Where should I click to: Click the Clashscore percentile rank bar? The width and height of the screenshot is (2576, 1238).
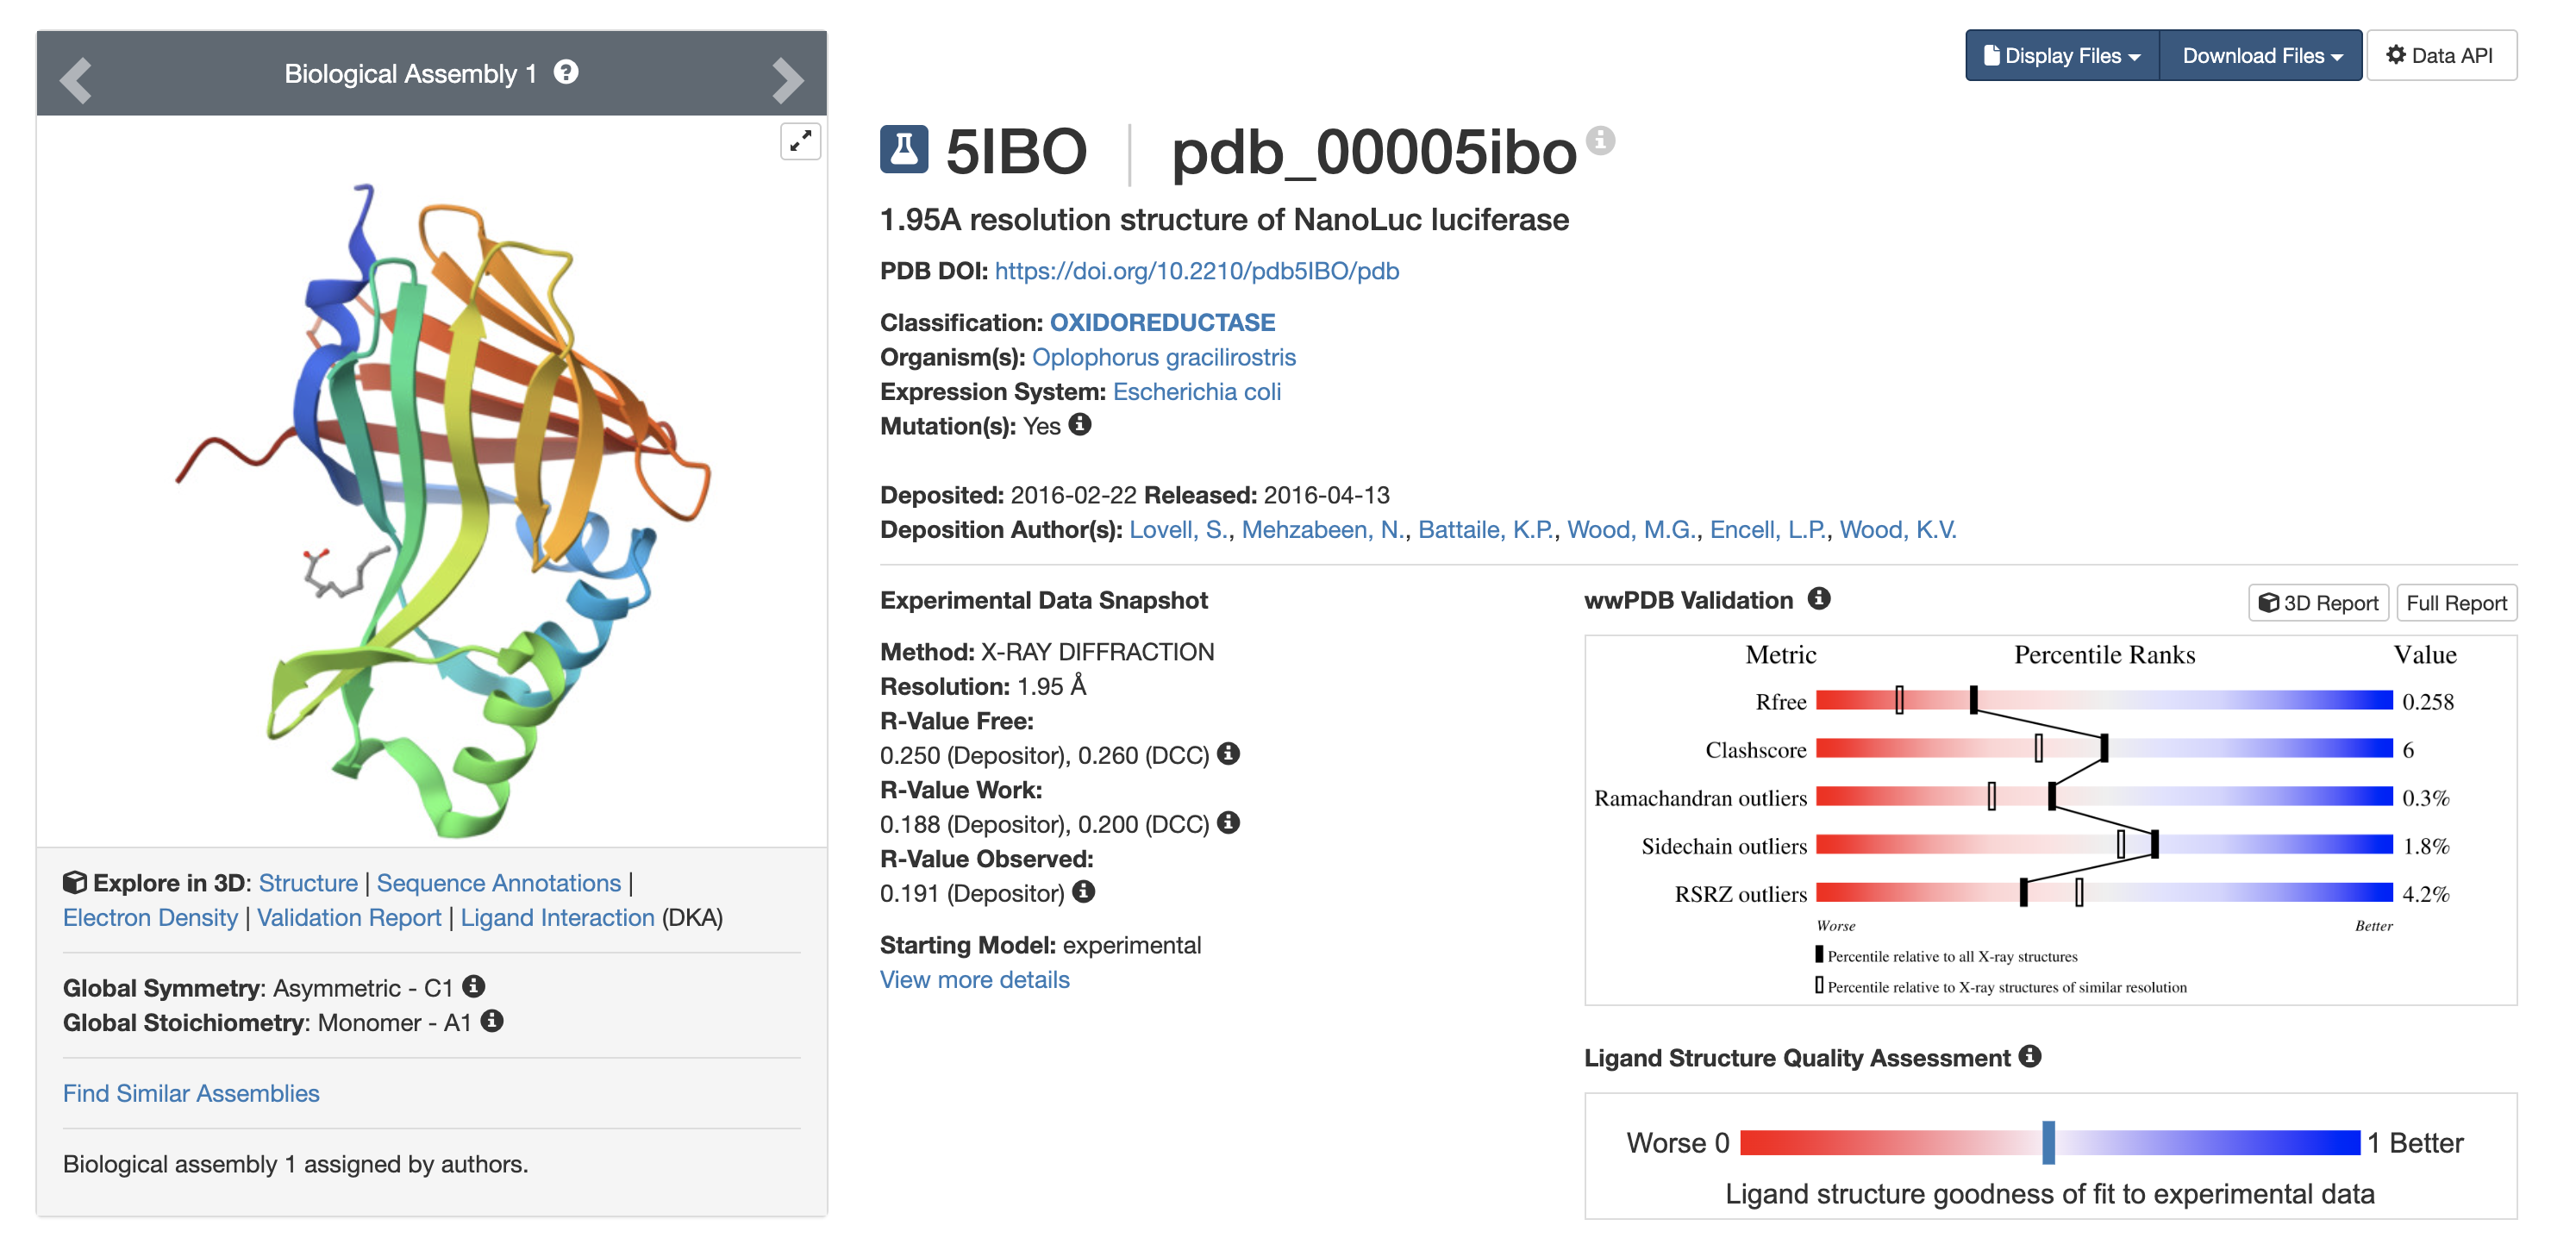point(2103,748)
